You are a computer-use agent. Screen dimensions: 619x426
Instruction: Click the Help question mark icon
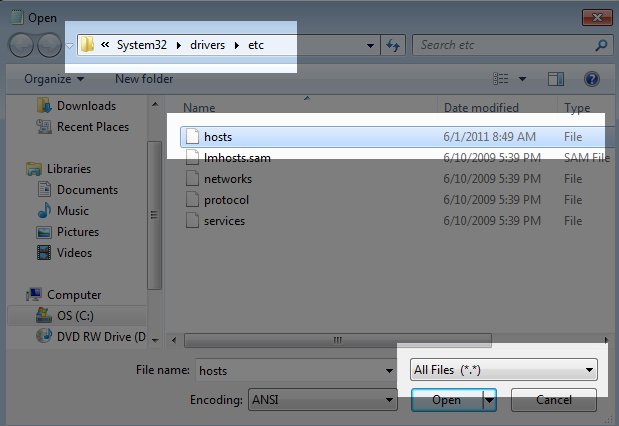click(x=591, y=78)
